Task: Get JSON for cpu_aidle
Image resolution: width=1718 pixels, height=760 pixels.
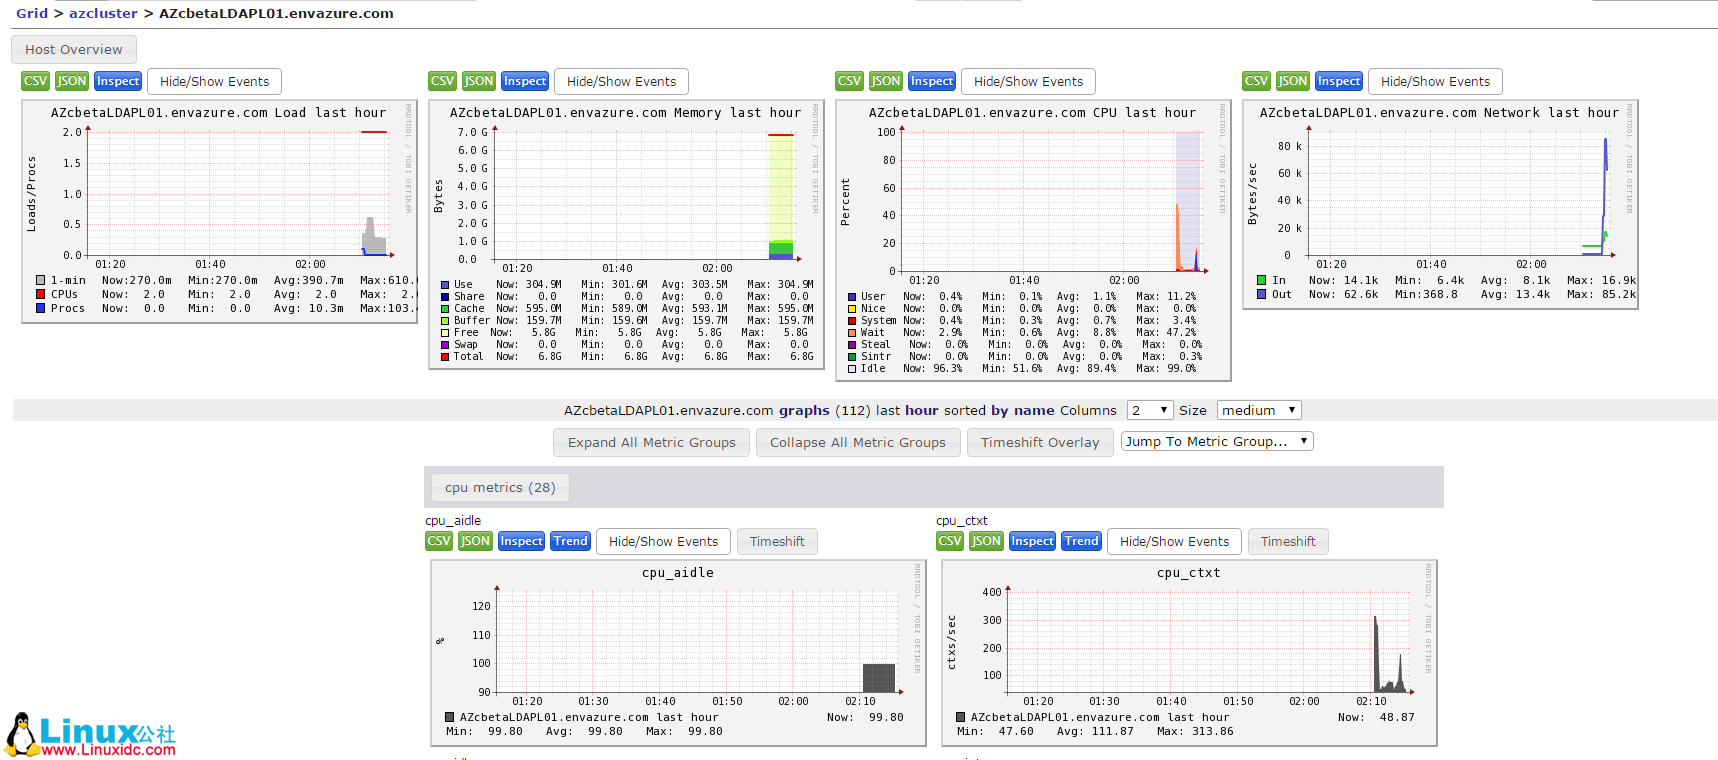Action: 476,541
